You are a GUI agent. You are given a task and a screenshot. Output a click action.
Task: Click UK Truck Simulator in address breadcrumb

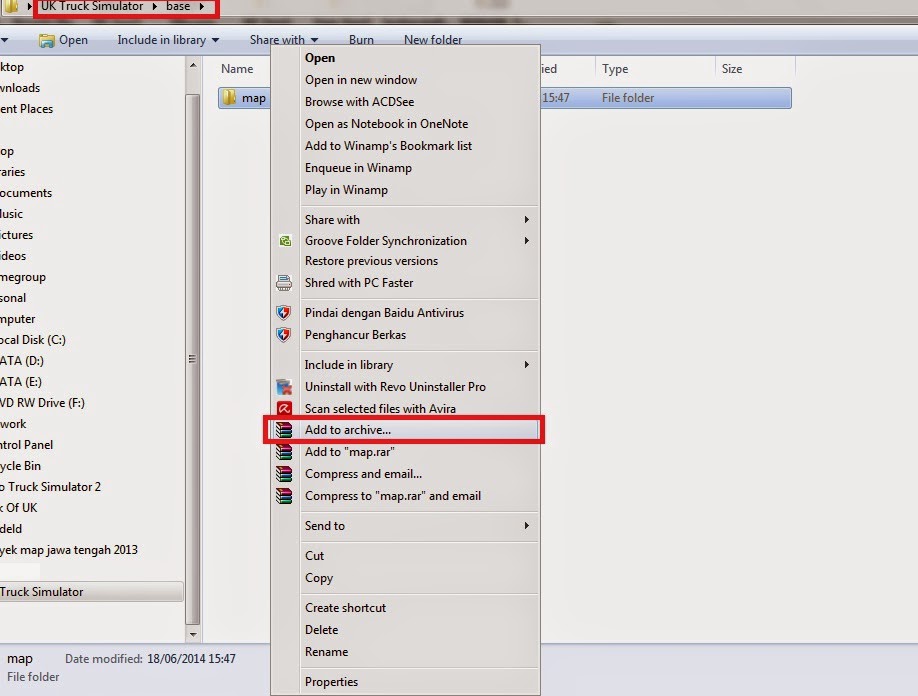click(92, 6)
